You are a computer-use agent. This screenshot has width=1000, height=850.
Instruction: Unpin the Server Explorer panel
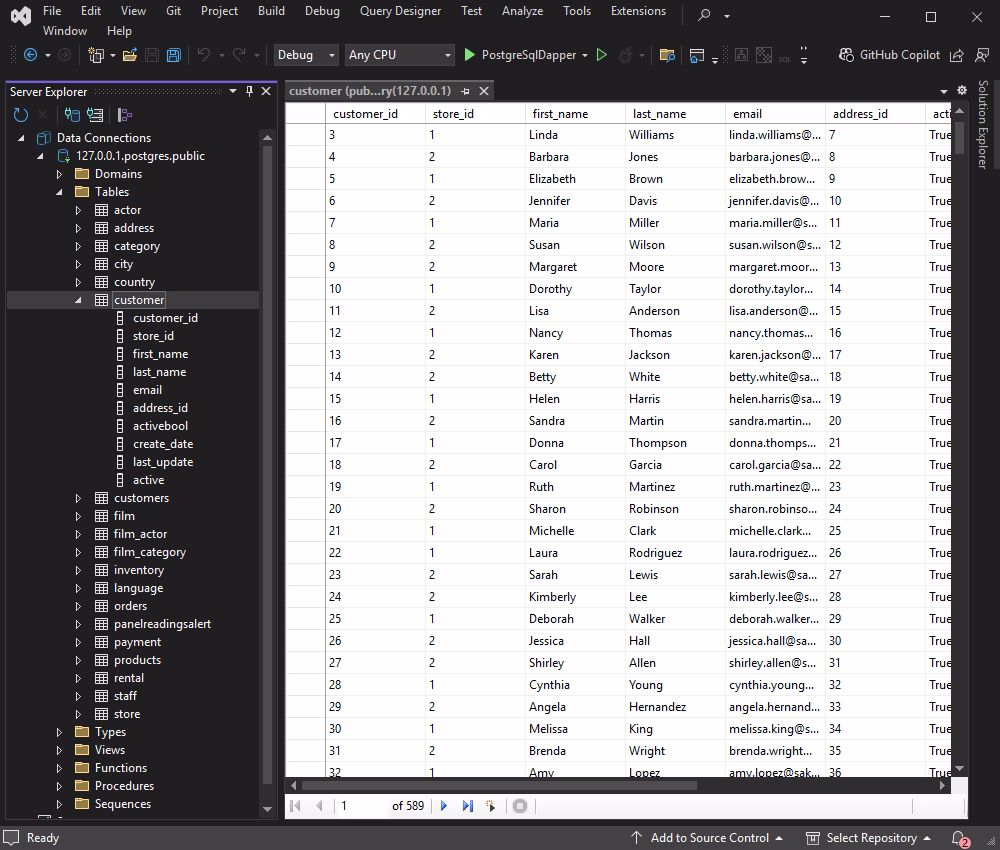pos(249,91)
